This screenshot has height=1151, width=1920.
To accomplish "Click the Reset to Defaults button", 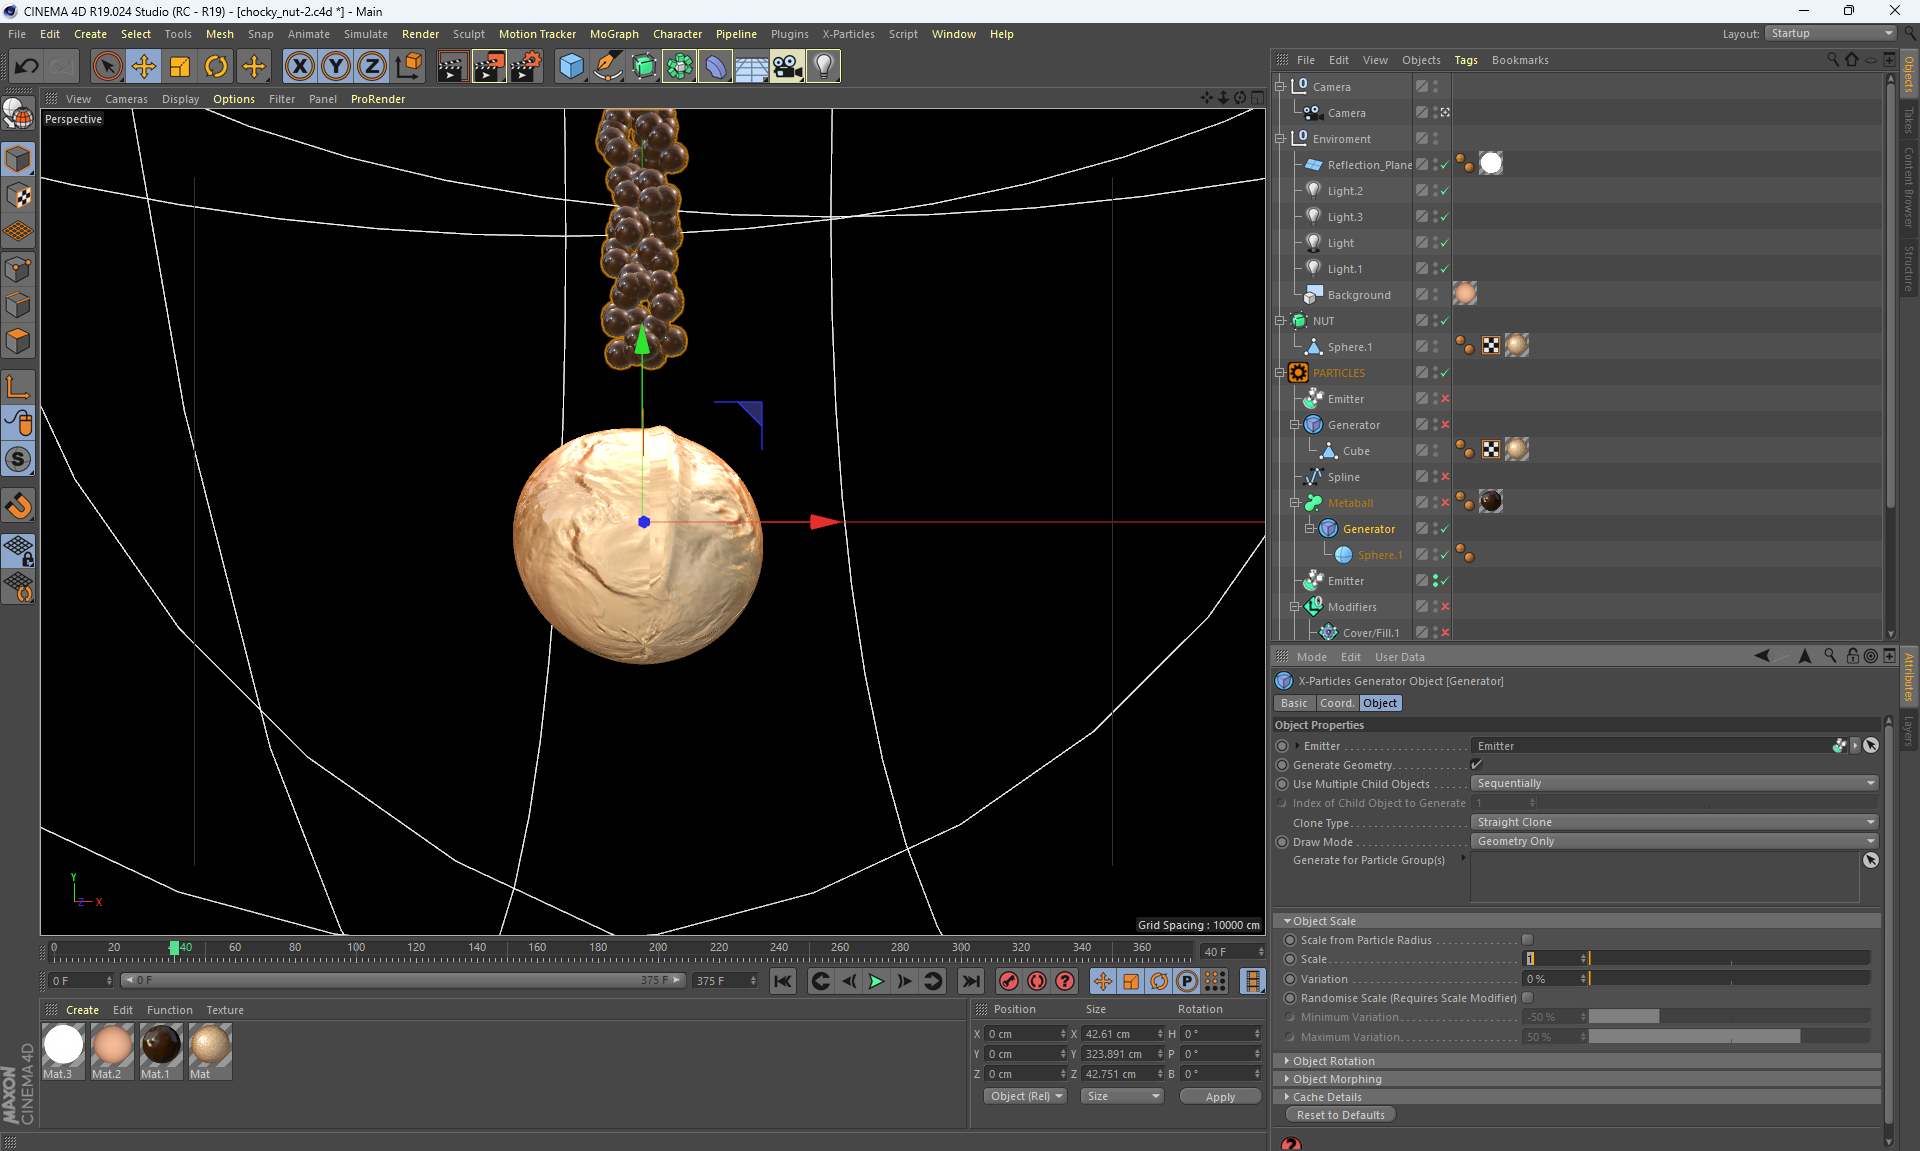I will tap(1340, 1115).
